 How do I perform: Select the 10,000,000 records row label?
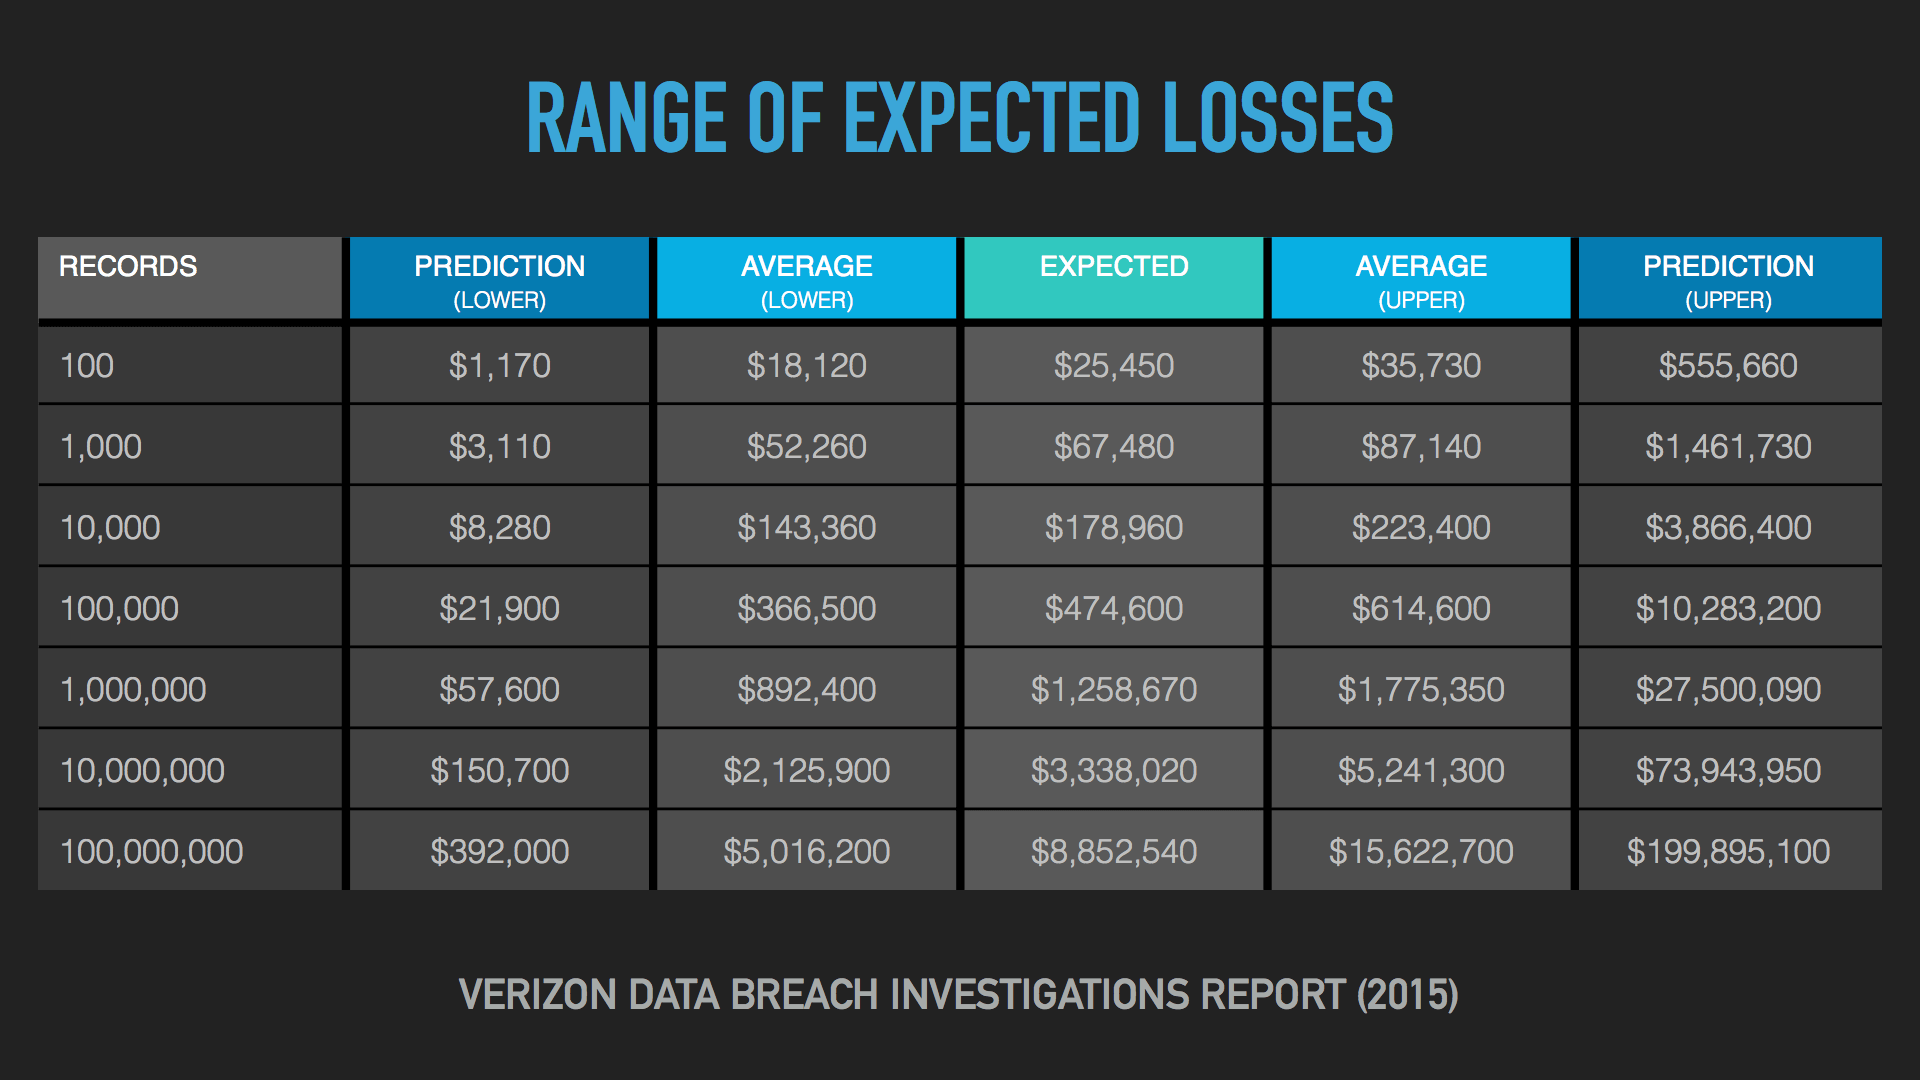click(x=190, y=770)
